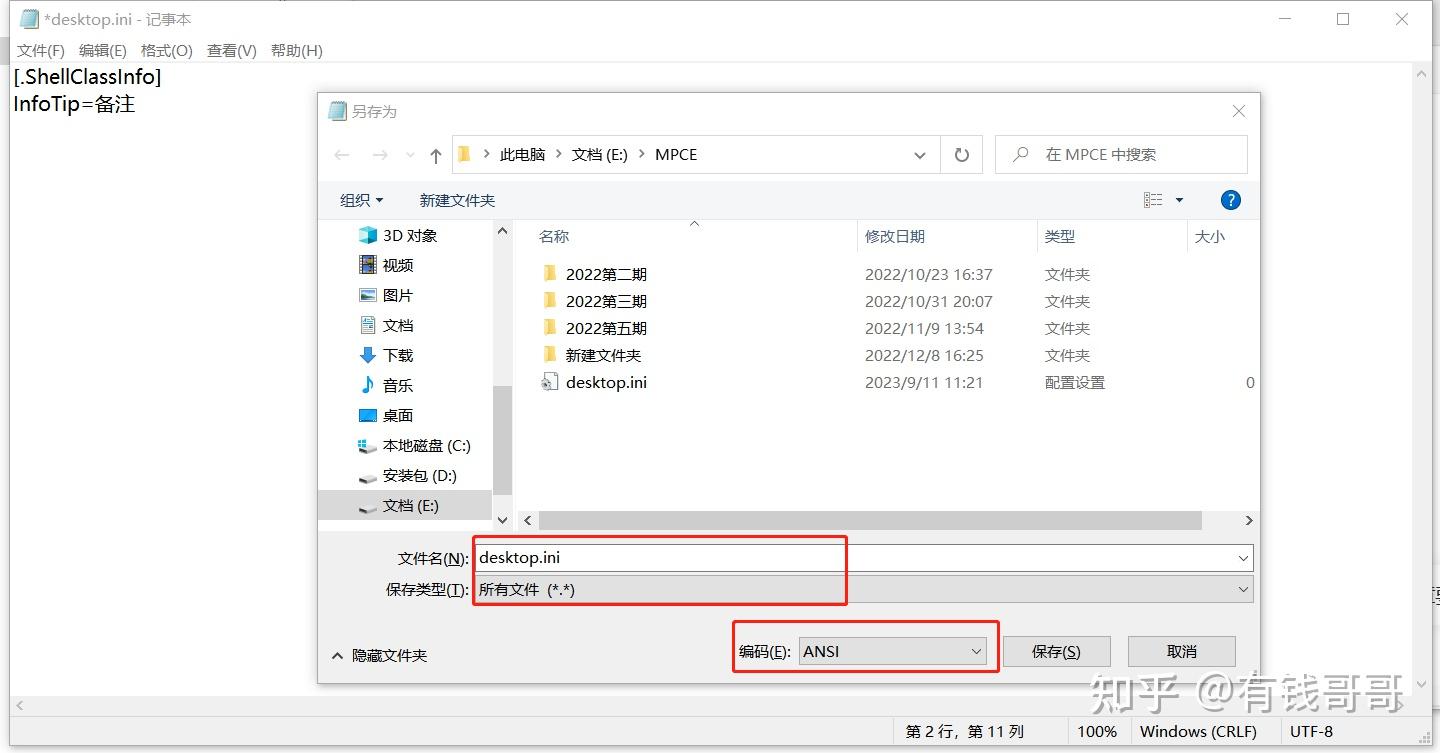This screenshot has height=753, width=1440.
Task: Click the up-one-level arrow in the dialog
Action: tap(435, 154)
